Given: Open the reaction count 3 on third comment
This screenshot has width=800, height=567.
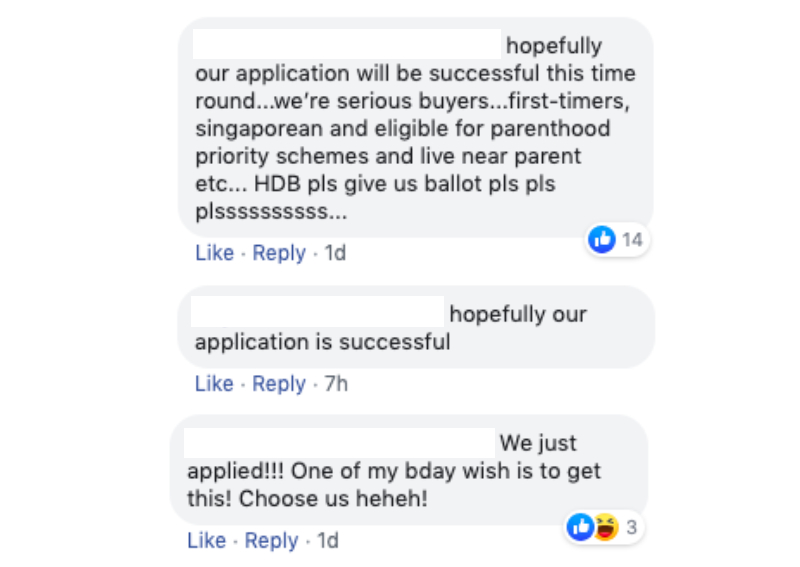Looking at the screenshot, I should [x=632, y=527].
